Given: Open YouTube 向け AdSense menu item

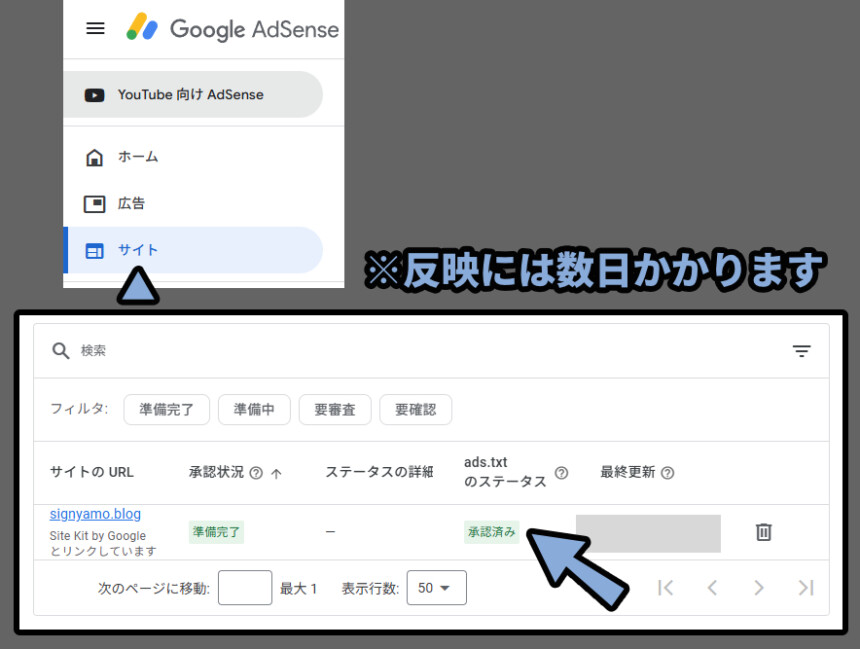Looking at the screenshot, I should pyautogui.click(x=193, y=94).
